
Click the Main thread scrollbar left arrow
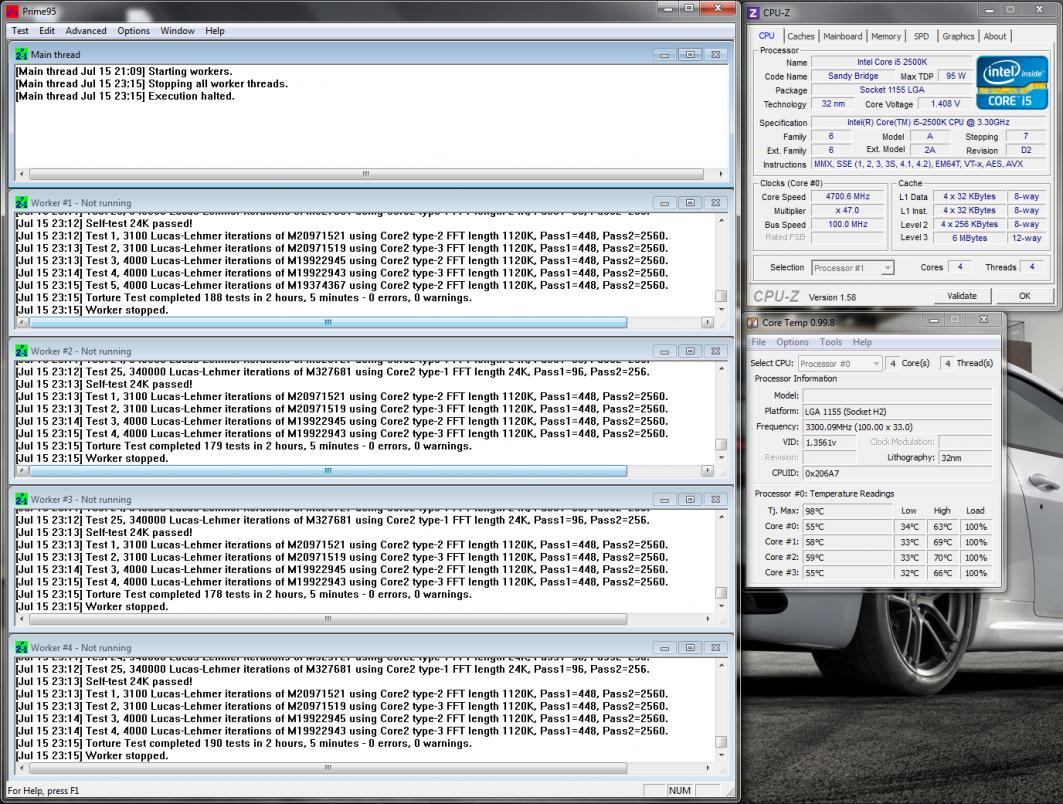(x=22, y=174)
